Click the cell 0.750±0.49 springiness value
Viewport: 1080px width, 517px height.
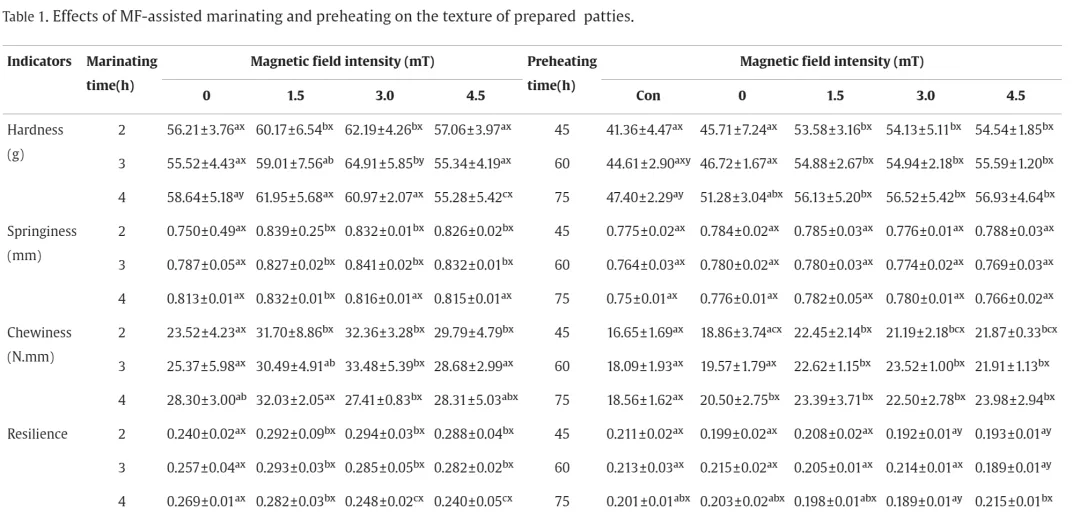coord(206,231)
